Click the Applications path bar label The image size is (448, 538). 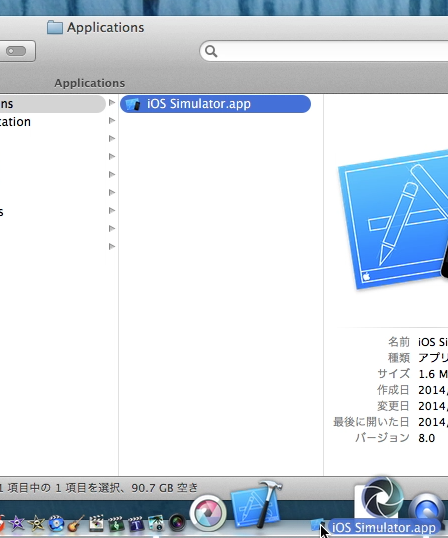[x=90, y=83]
